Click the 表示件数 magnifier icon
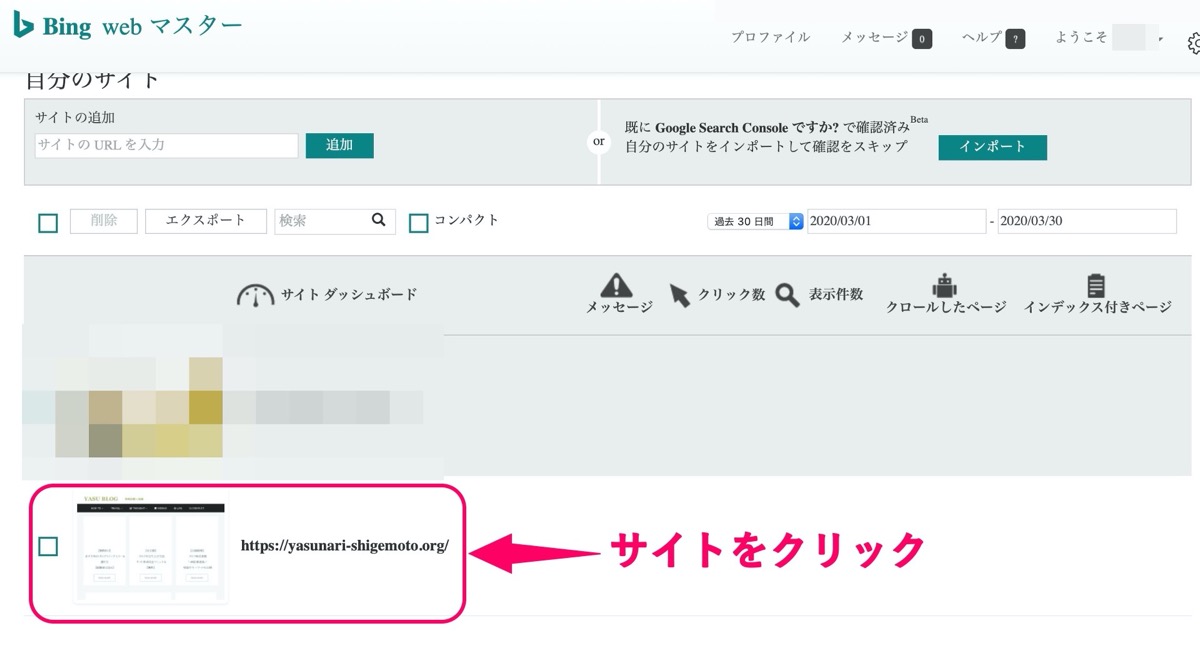The image size is (1200, 645). tap(787, 295)
